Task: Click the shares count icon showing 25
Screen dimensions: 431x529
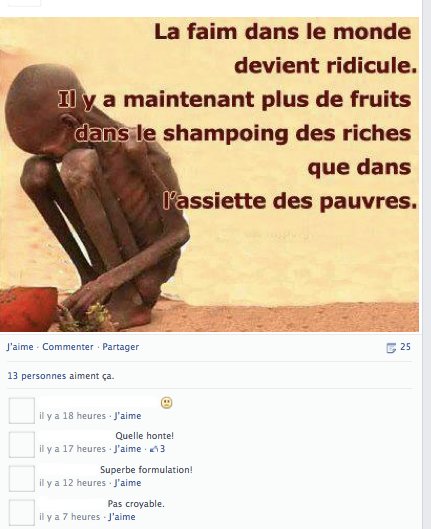Action: 391,347
